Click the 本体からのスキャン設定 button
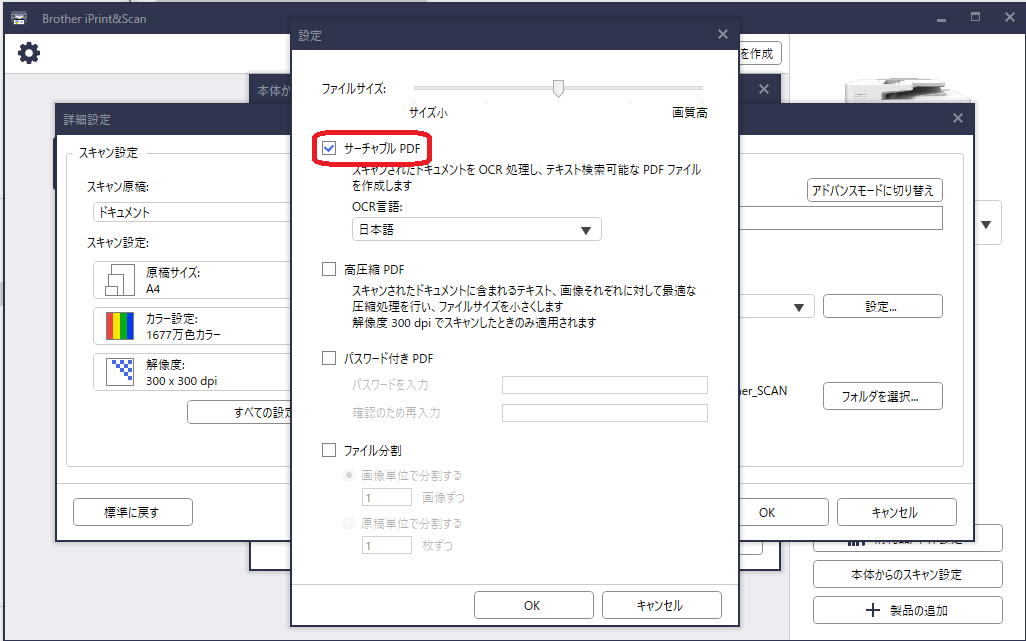This screenshot has height=641, width=1026. 908,574
